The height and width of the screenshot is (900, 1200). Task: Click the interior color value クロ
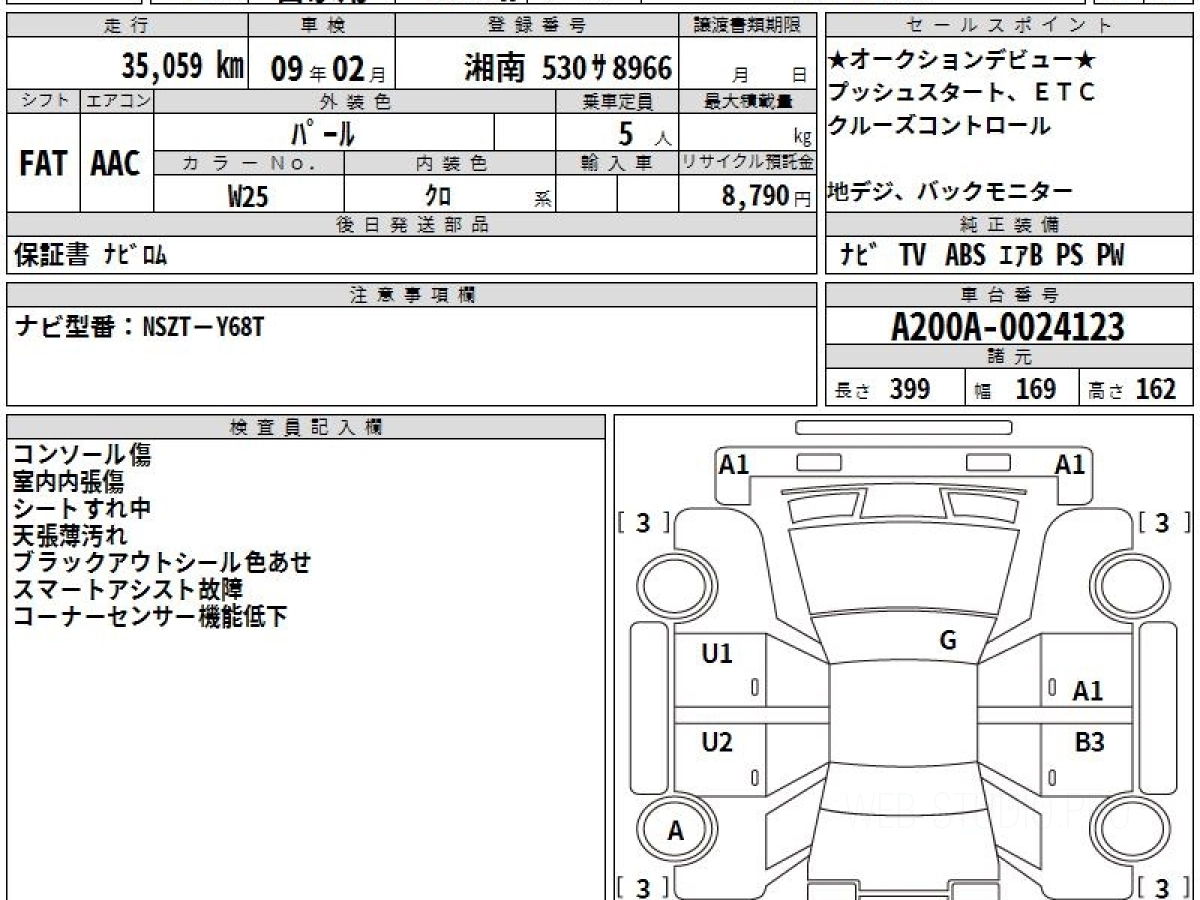point(438,195)
